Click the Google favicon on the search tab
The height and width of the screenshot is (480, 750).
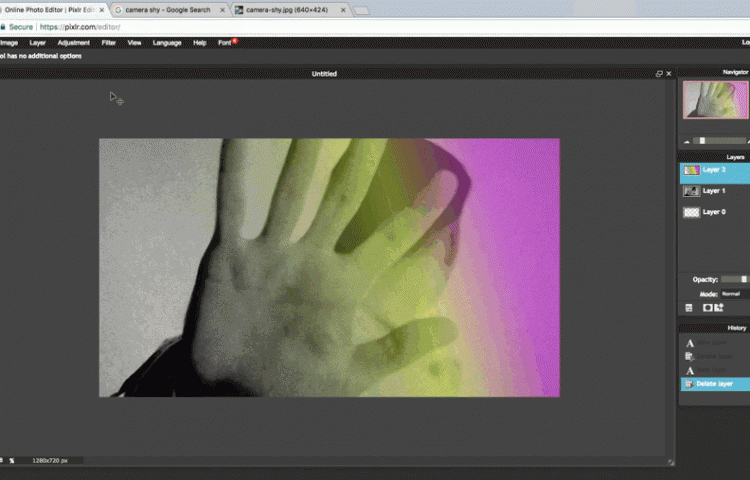[118, 10]
